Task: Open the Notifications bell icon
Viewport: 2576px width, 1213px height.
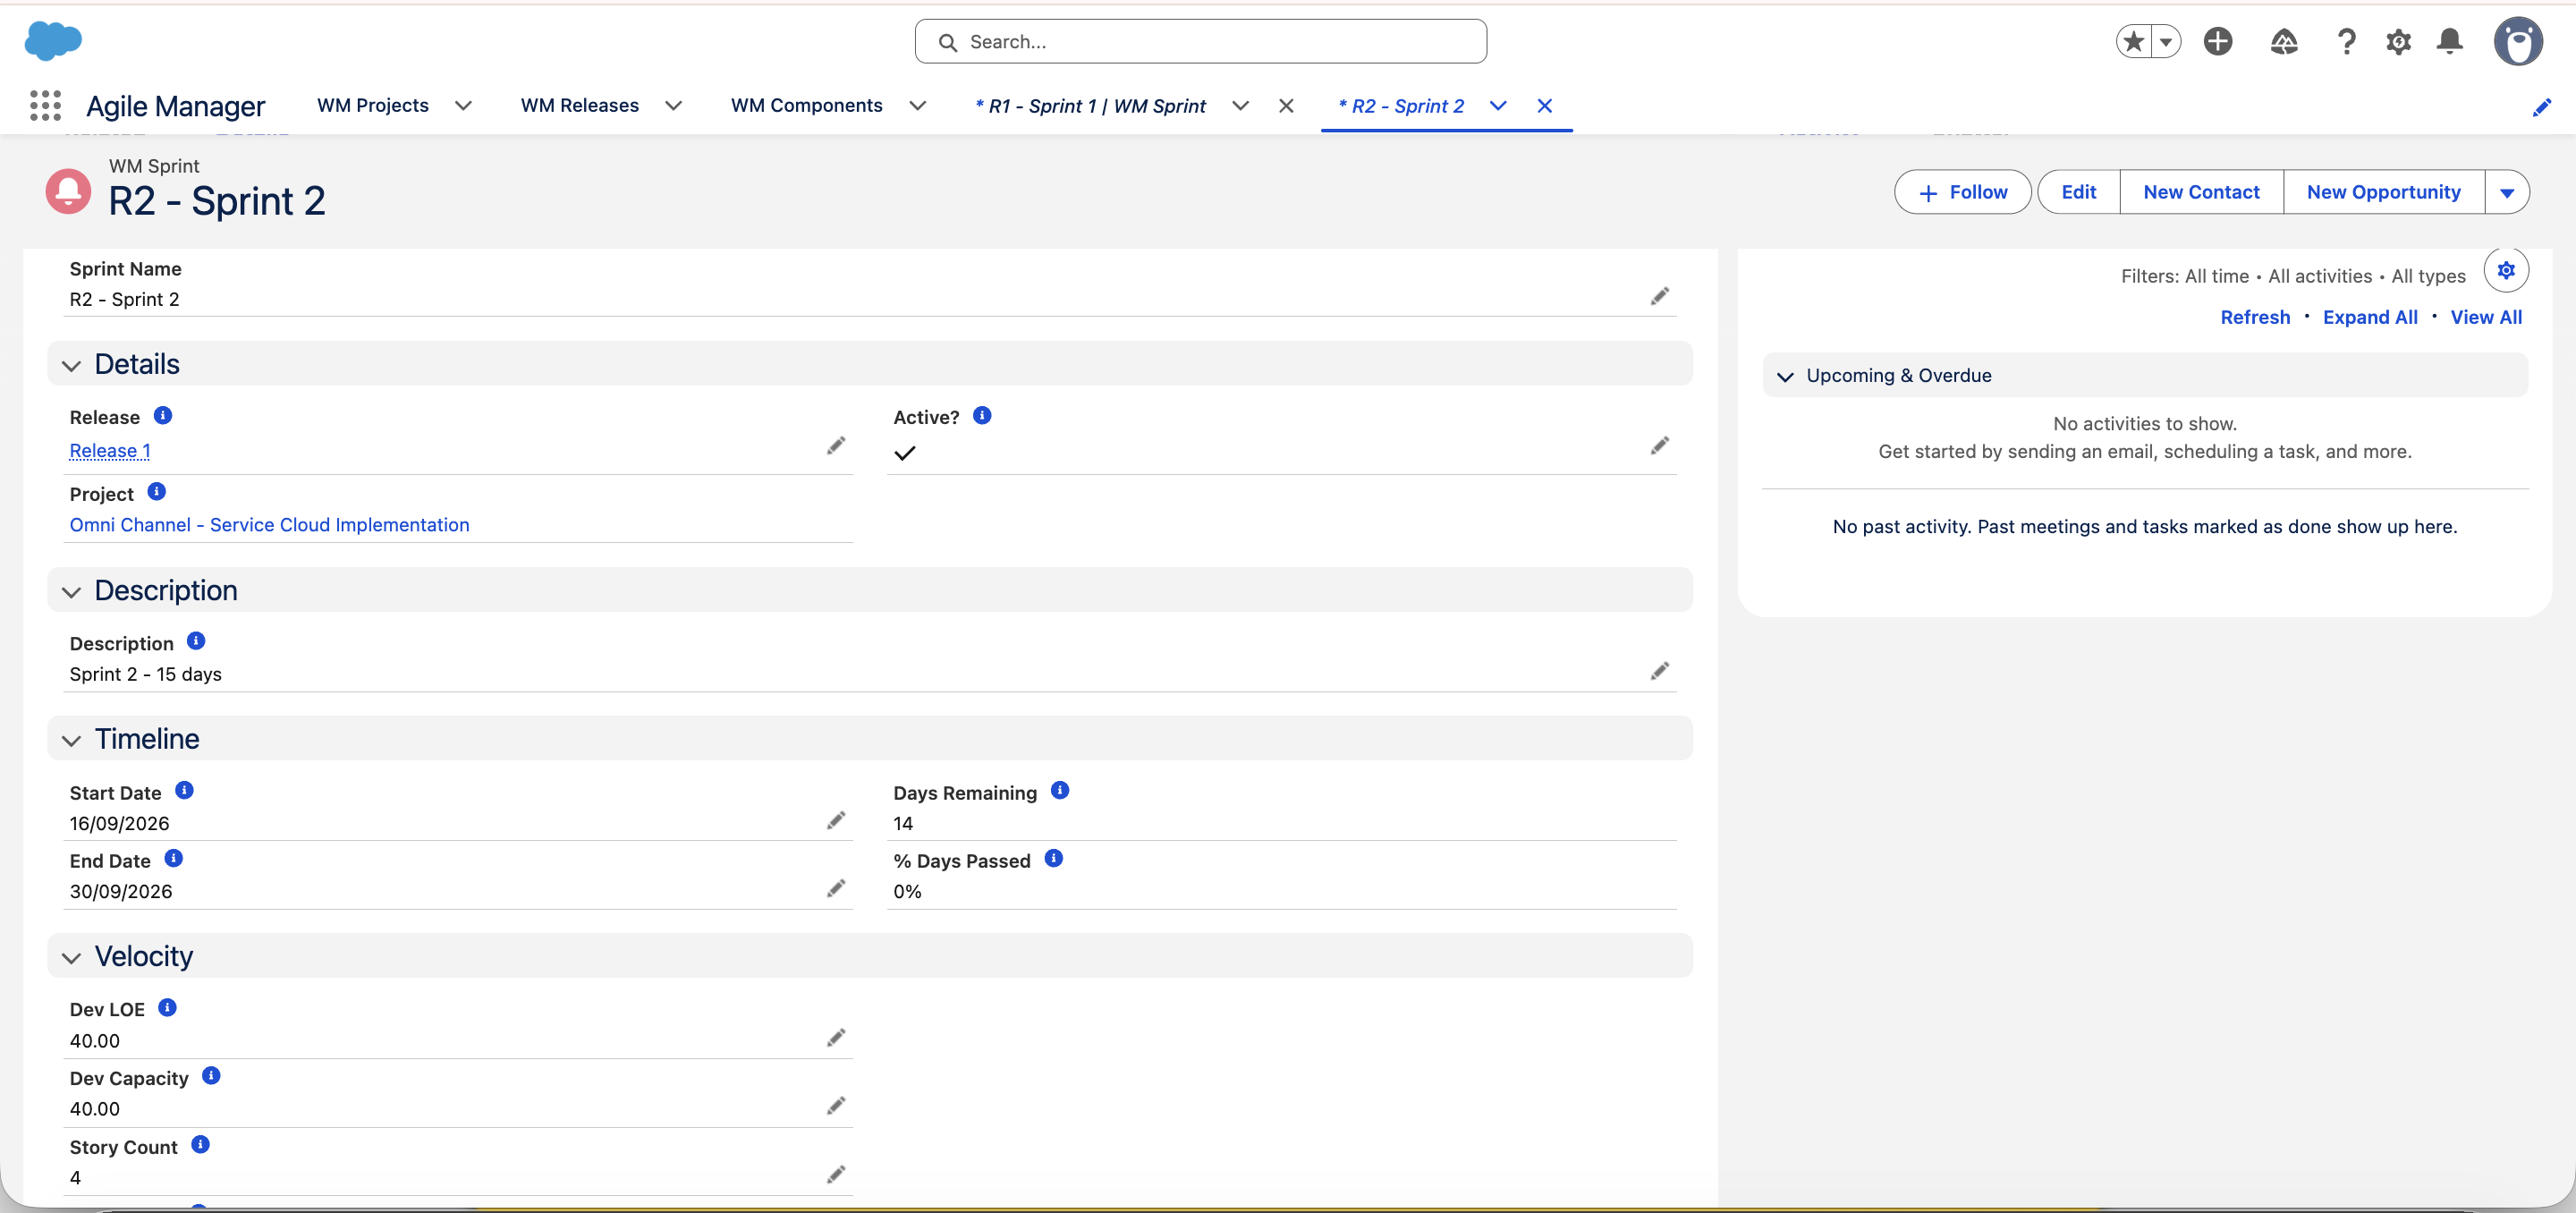Action: tap(2450, 41)
